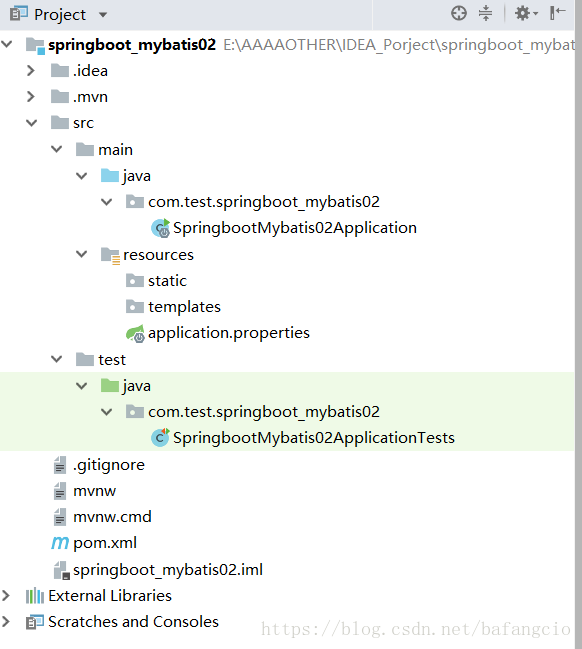Select the mvnw file
The width and height of the screenshot is (582, 649).
(94, 491)
